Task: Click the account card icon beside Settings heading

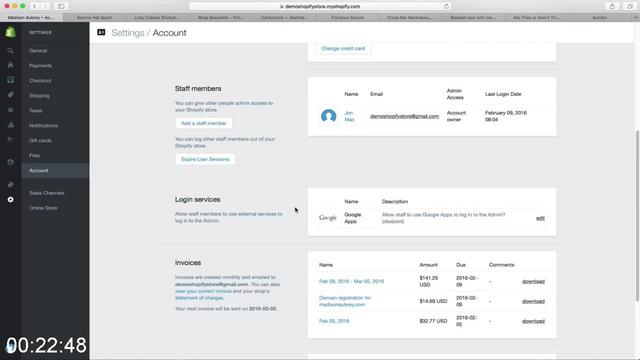Action: tap(101, 32)
